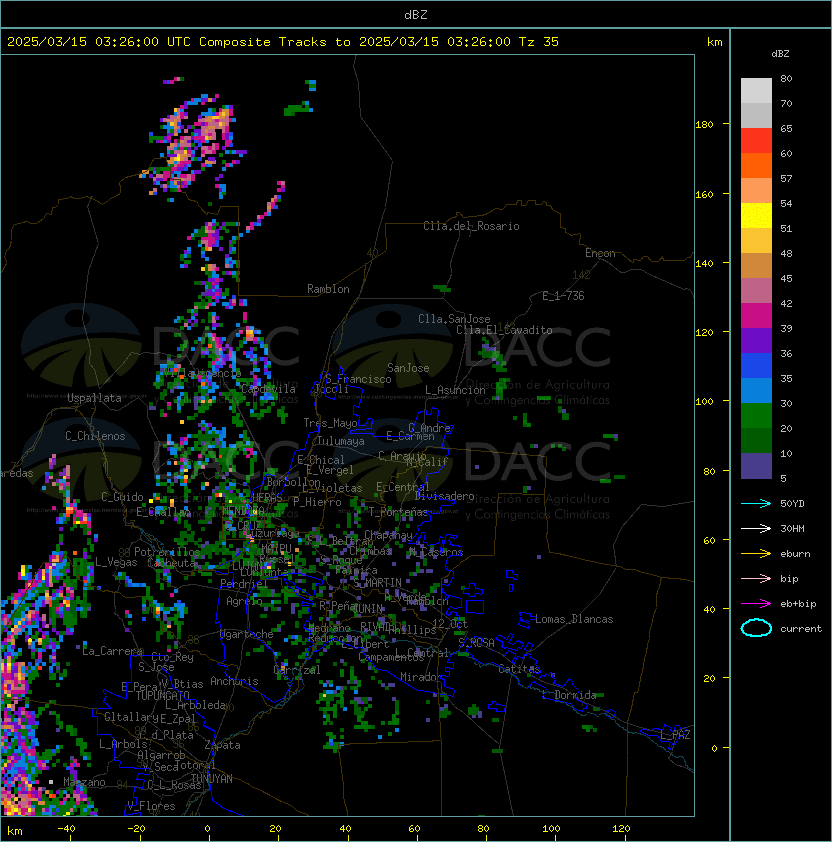Click the -40 km horizontal axis tick
This screenshot has height=842, width=832.
pos(67,829)
